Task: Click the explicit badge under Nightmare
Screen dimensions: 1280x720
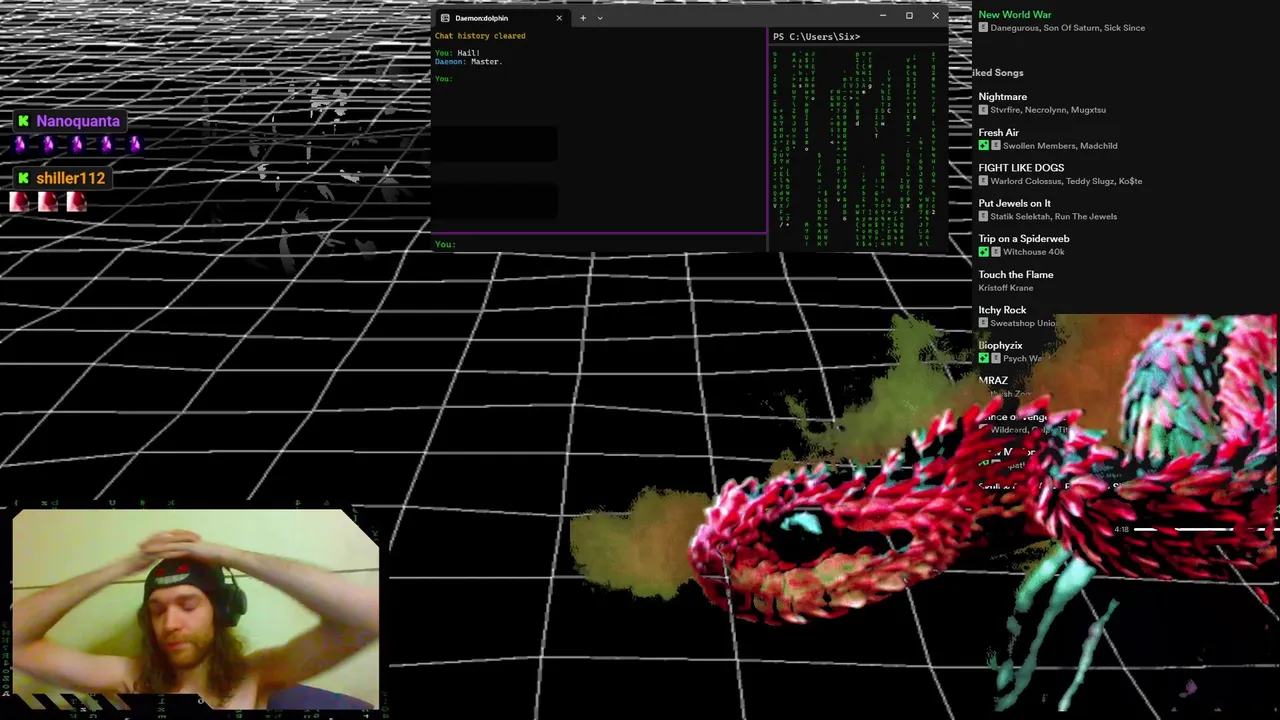Action: point(983,110)
